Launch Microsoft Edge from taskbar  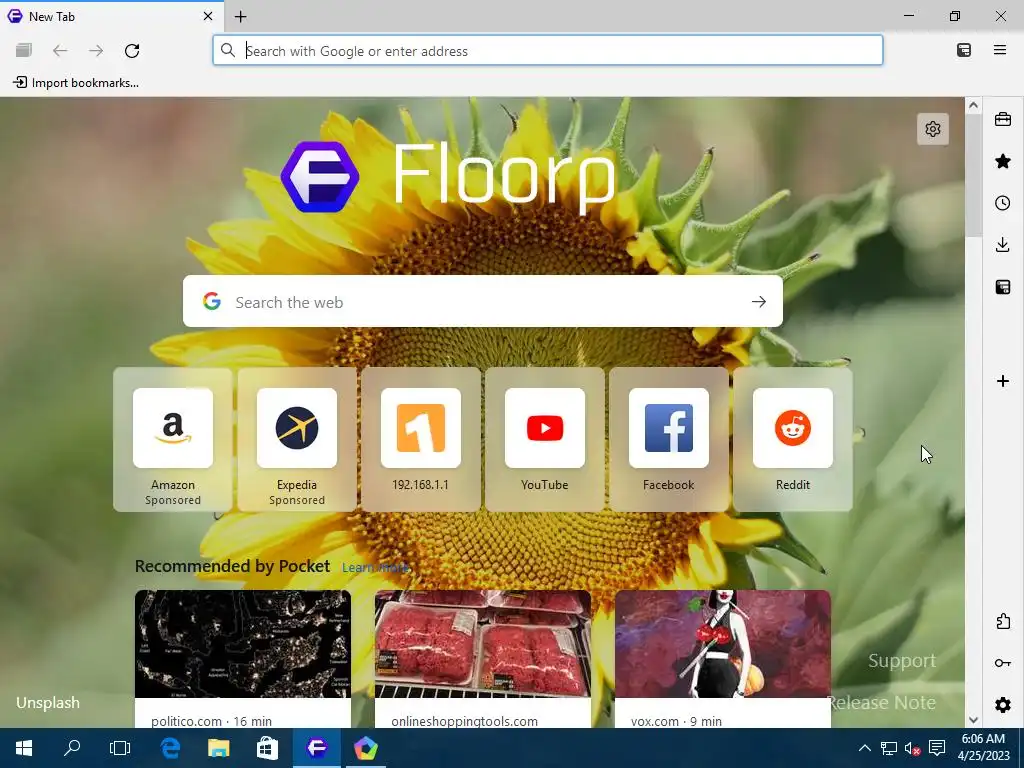170,748
